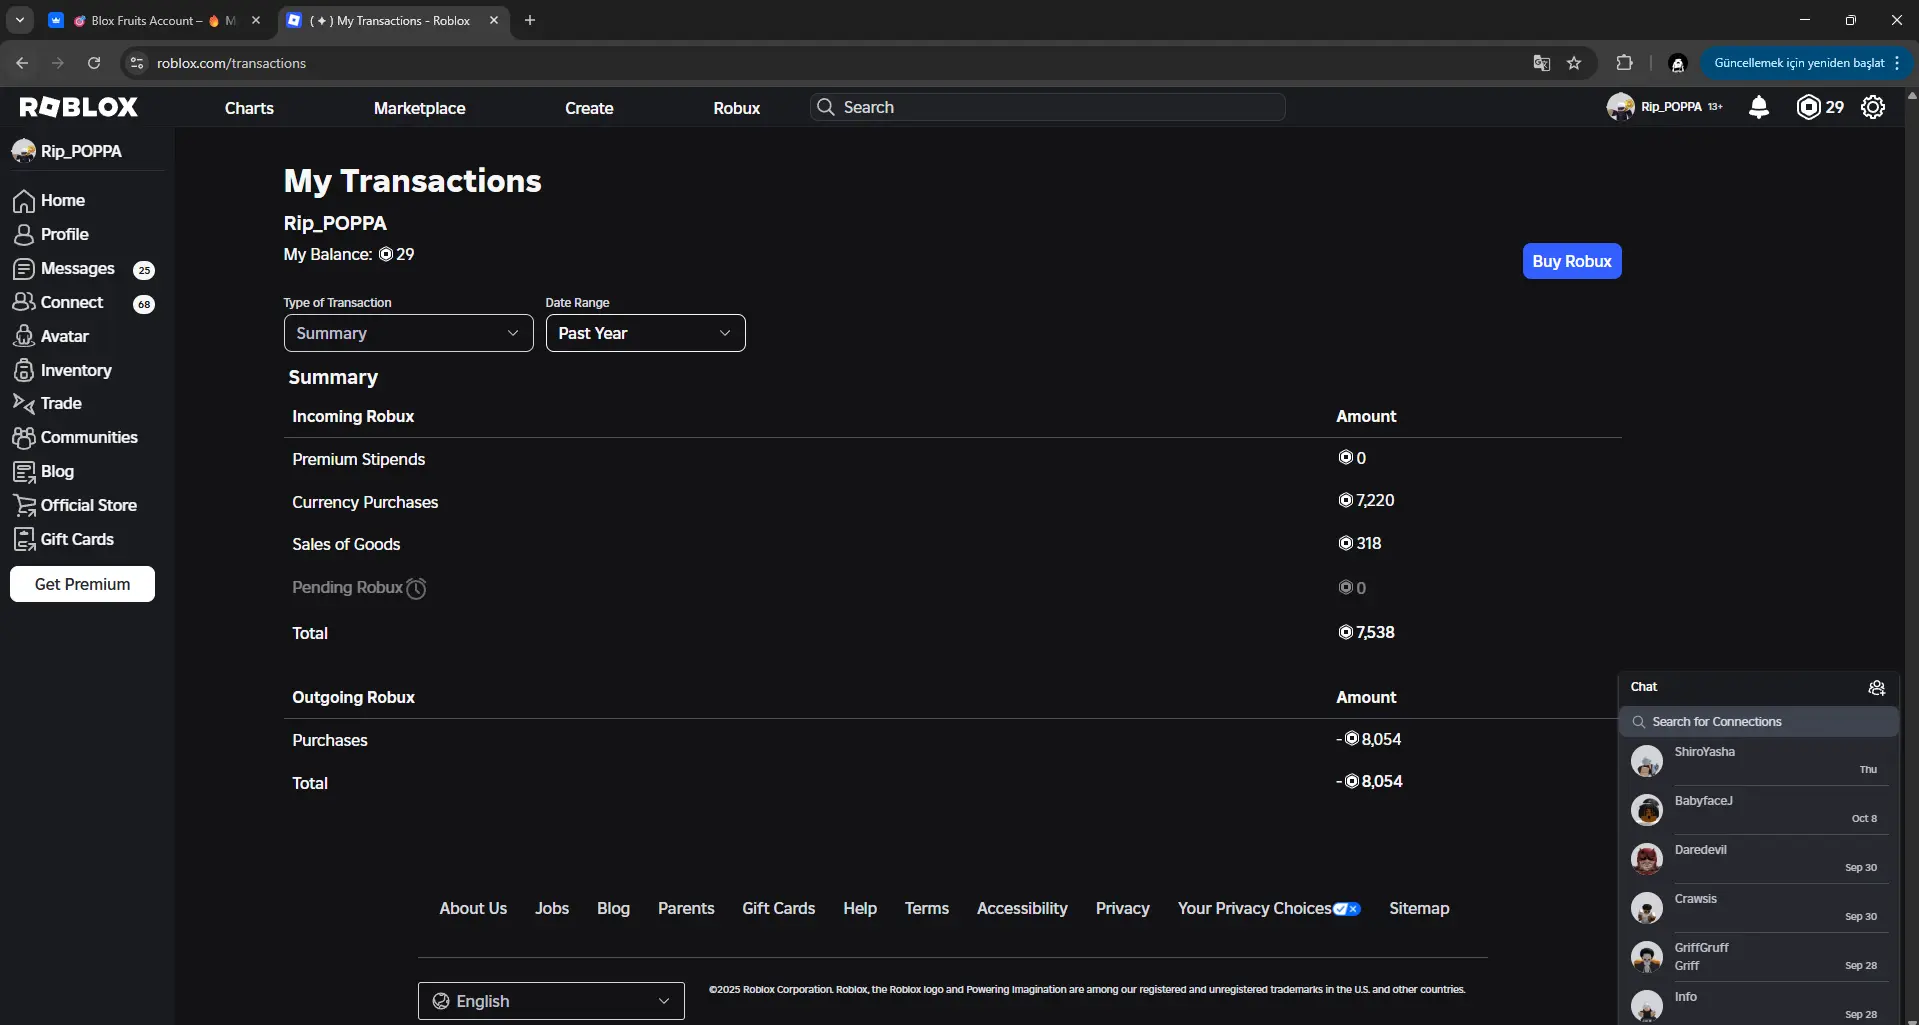Expand the English language selector
This screenshot has width=1919, height=1025.
551,1001
